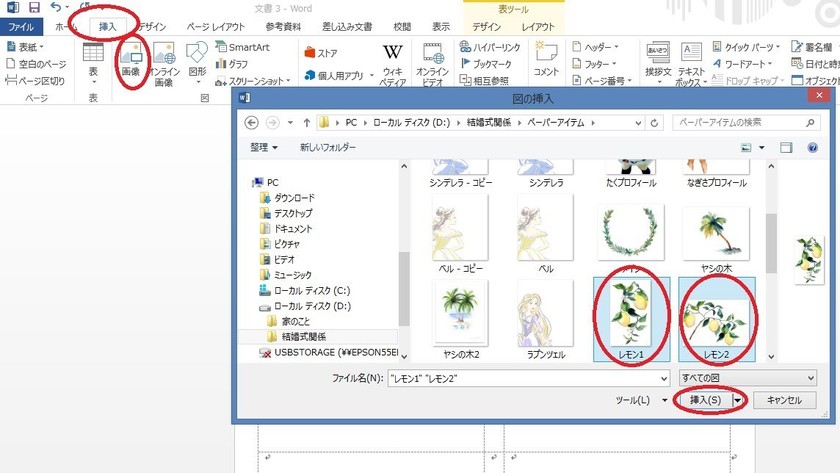Viewport: 840px width, 473px height.
Task: Select ドキュメント folder in tree
Action: point(286,229)
